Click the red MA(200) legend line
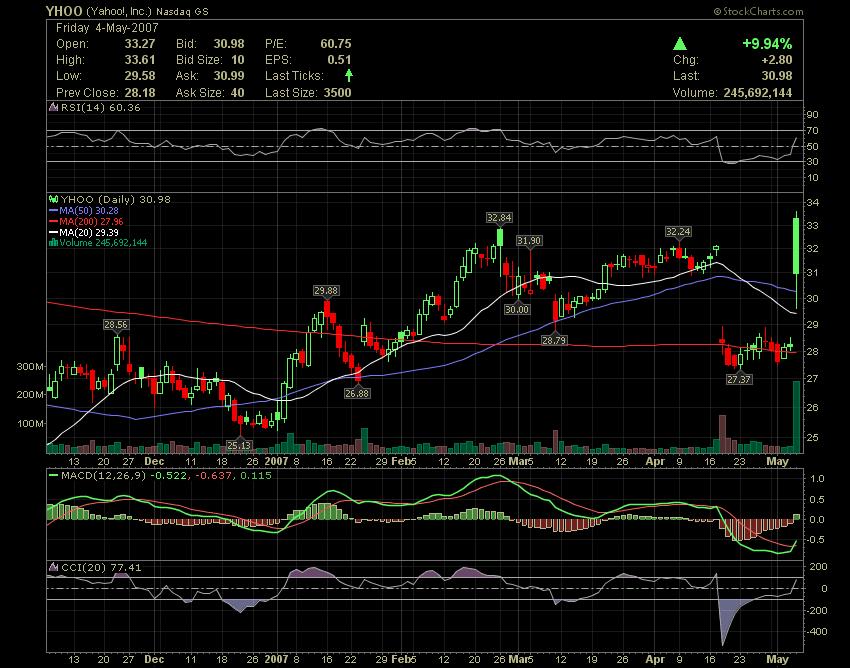This screenshot has width=850, height=668. click(x=53, y=221)
